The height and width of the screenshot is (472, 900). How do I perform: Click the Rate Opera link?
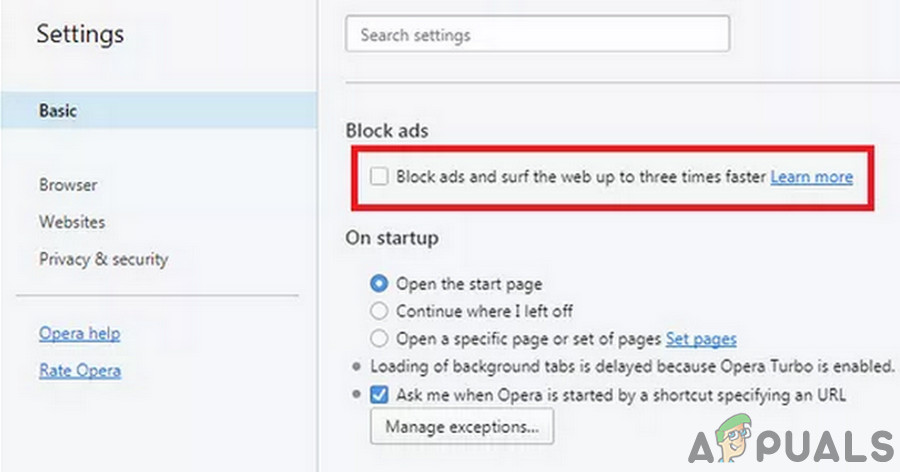79,370
